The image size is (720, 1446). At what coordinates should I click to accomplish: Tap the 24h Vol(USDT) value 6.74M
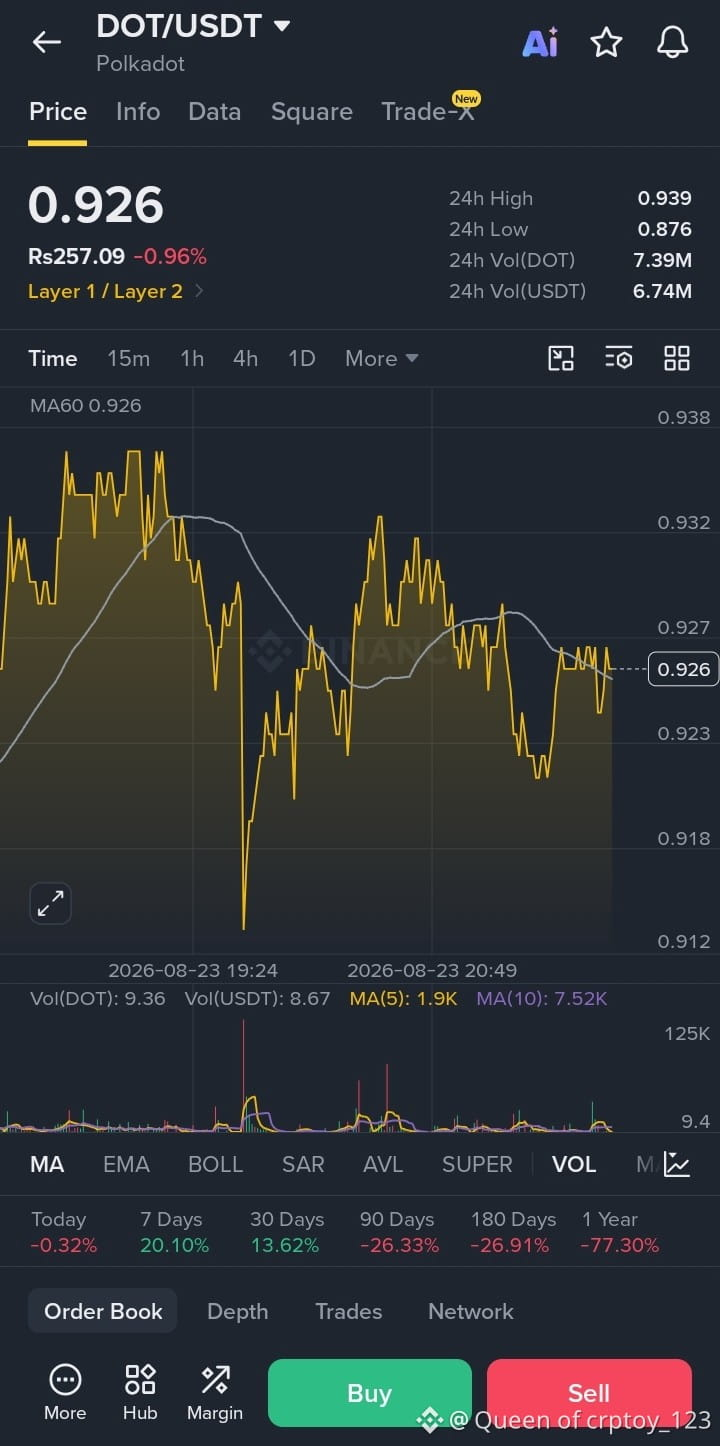coord(663,291)
